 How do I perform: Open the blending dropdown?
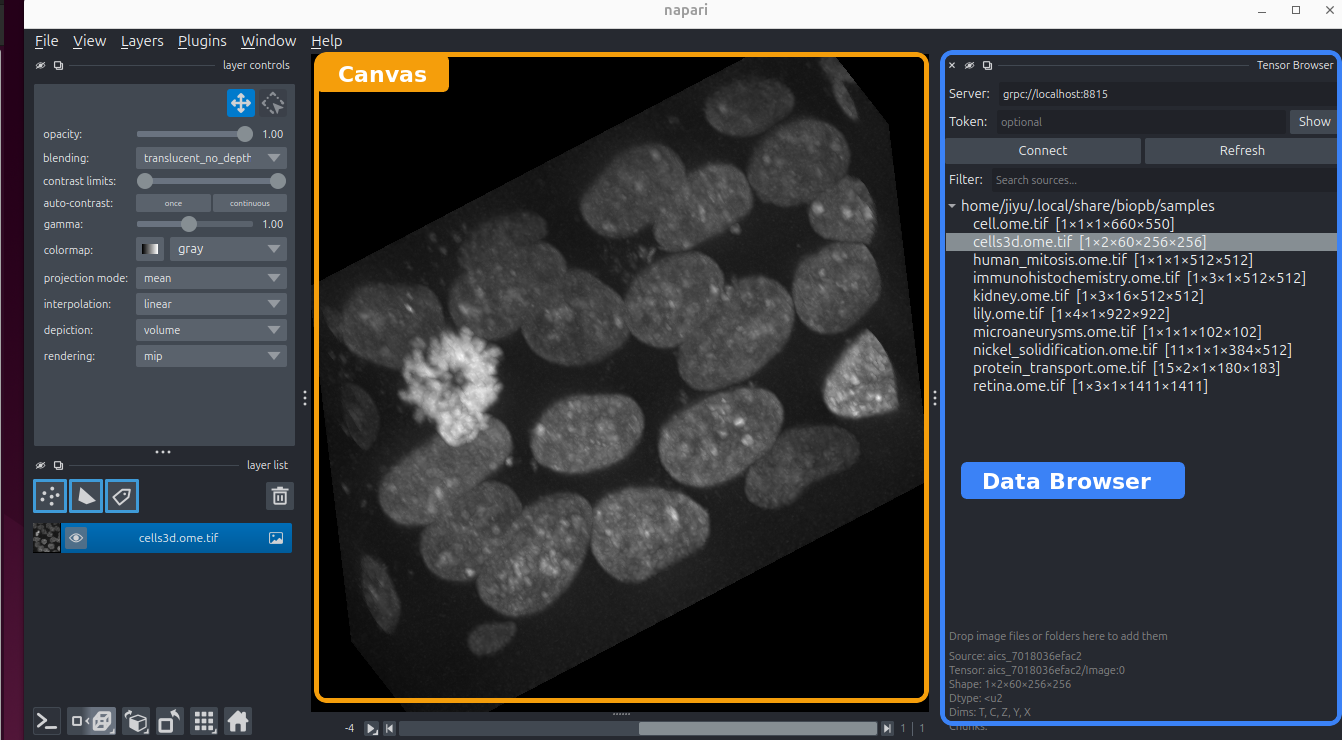tap(211, 158)
